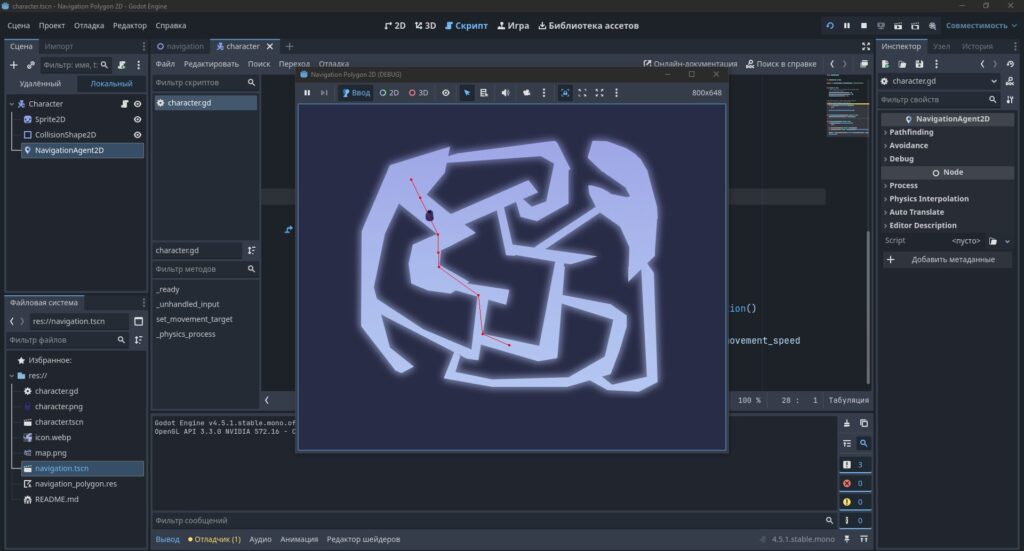Pause the running game in debug window
1024x551 pixels.
click(307, 93)
